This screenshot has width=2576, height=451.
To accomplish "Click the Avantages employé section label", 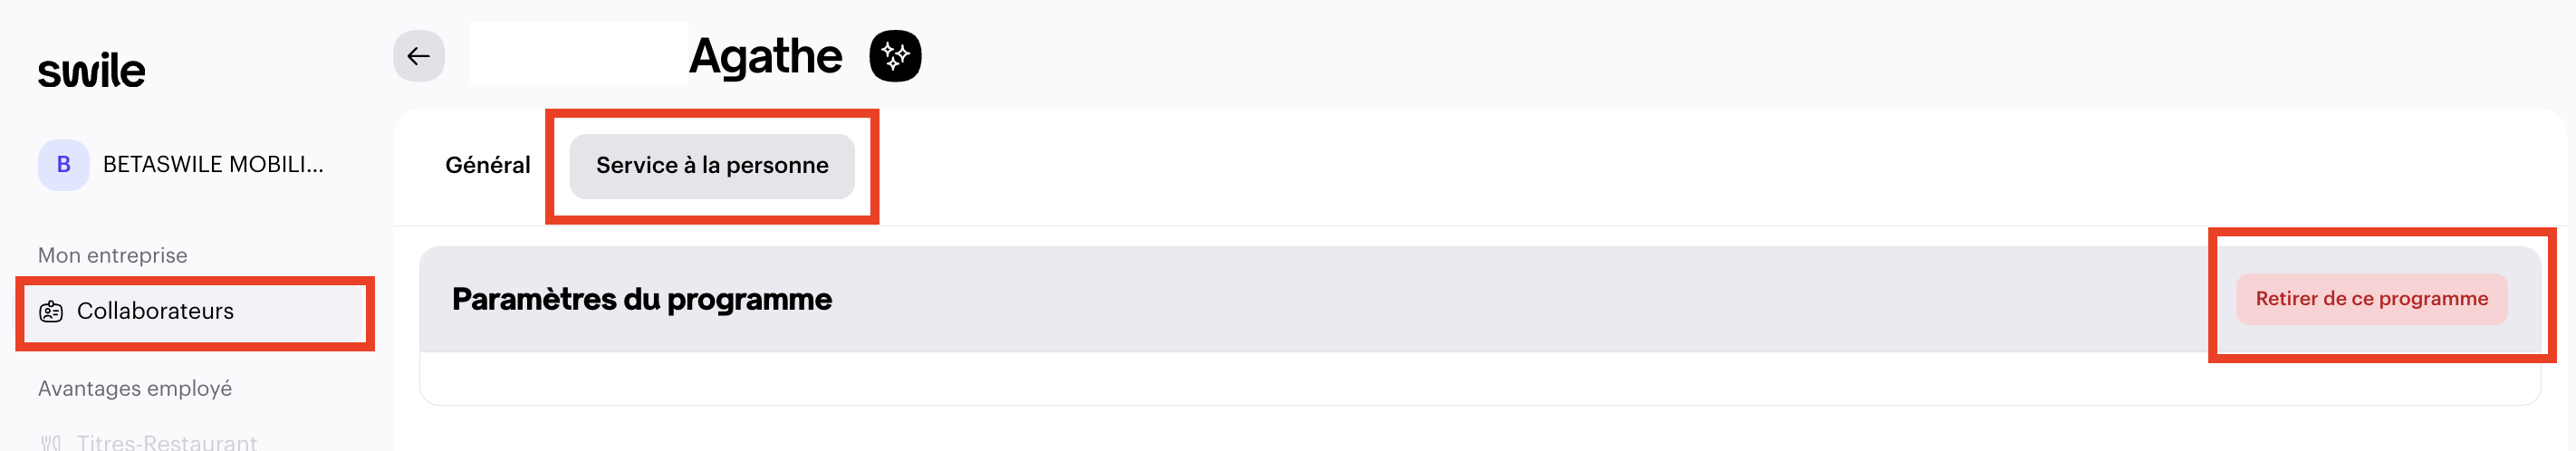I will coord(134,389).
